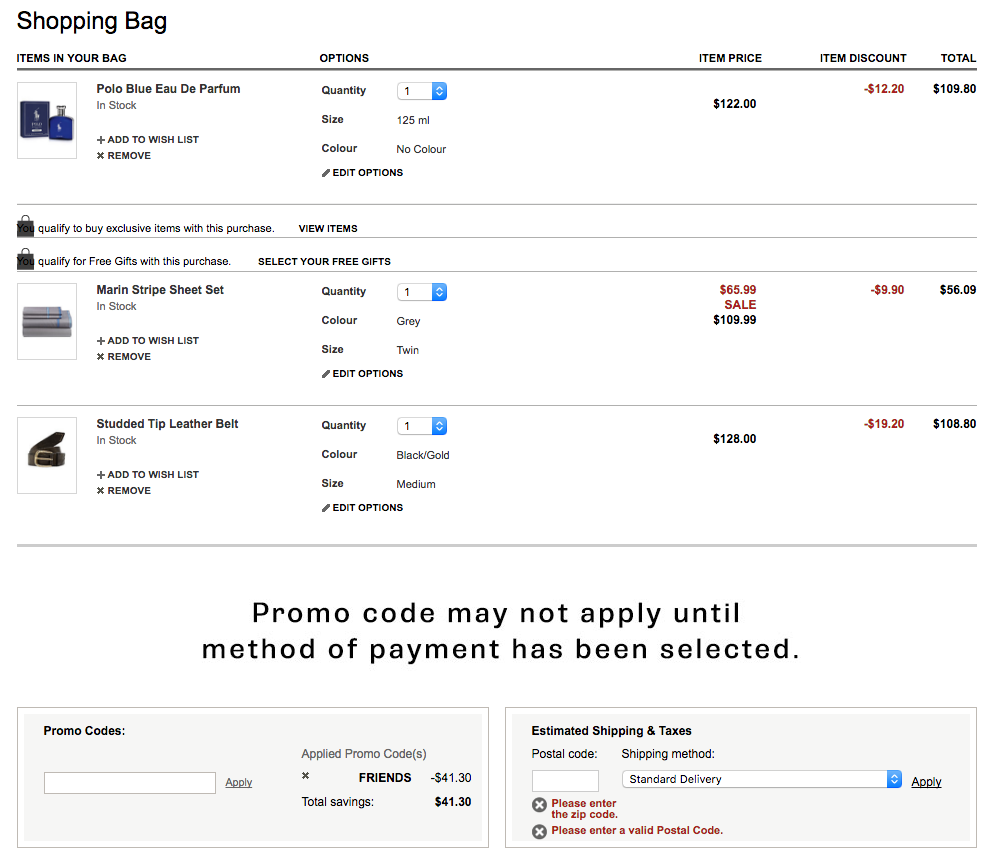Open quantity dropdown for Marin Stripe Sheet Set
The height and width of the screenshot is (857, 991).
click(422, 292)
